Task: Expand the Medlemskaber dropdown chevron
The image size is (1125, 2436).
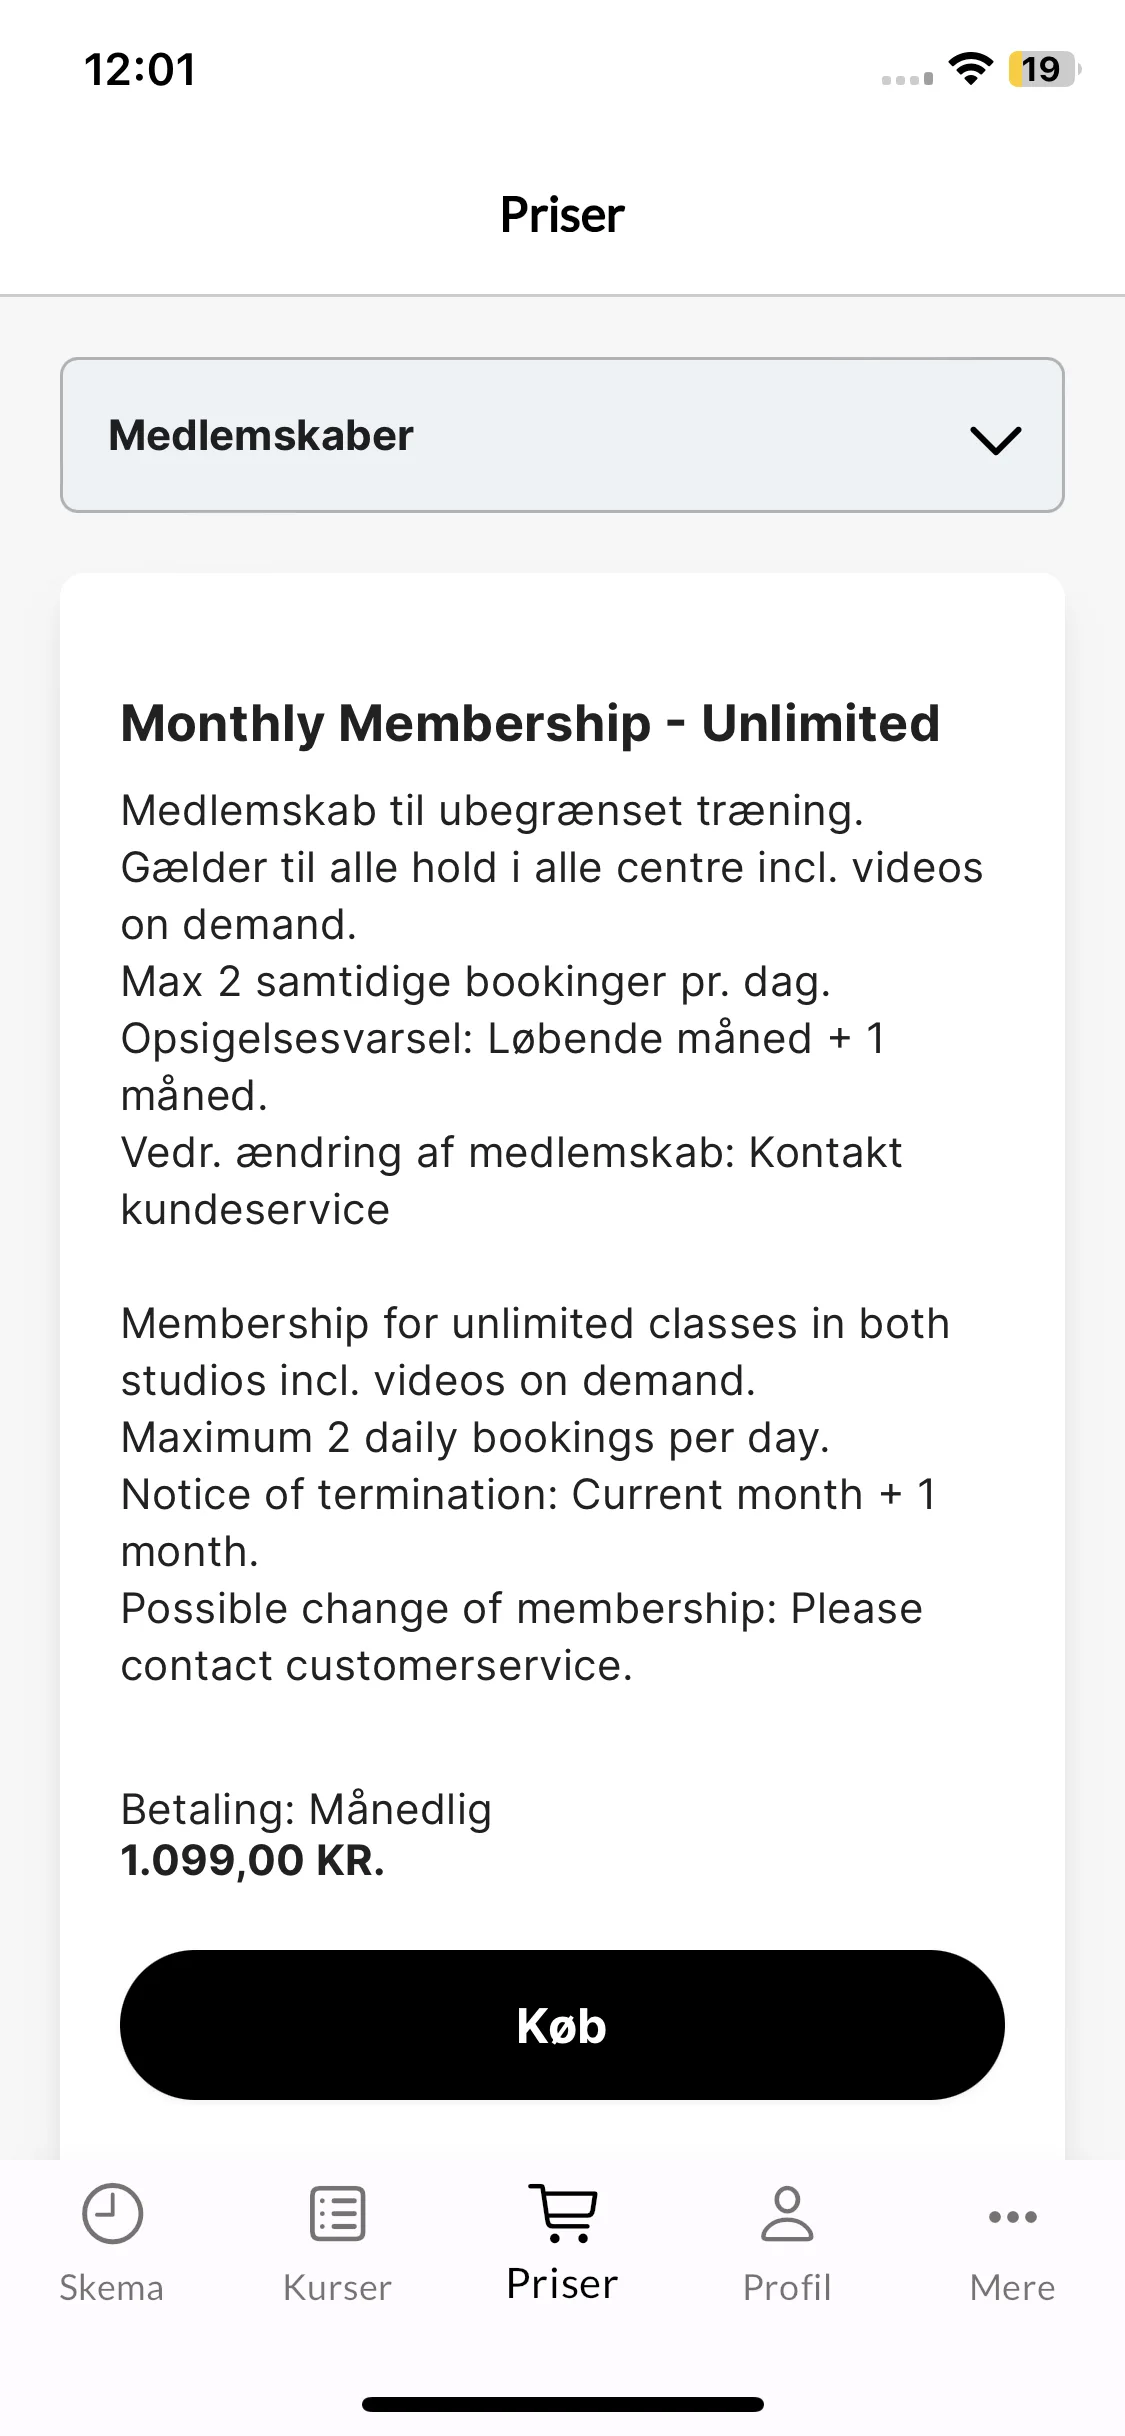Action: click(x=995, y=439)
